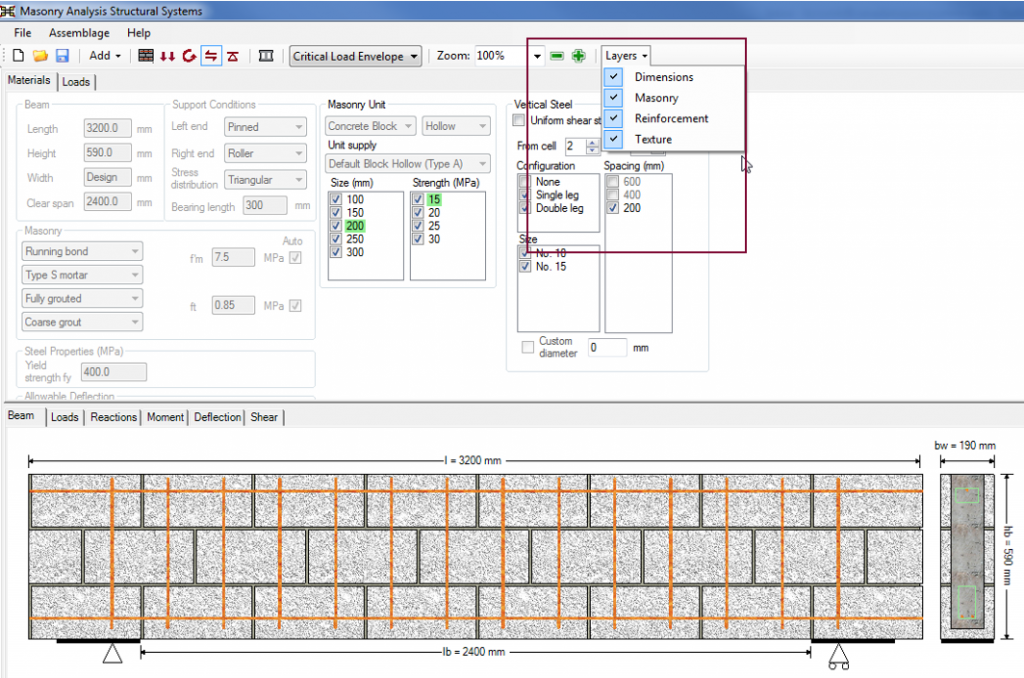Create a new file

tap(17, 56)
